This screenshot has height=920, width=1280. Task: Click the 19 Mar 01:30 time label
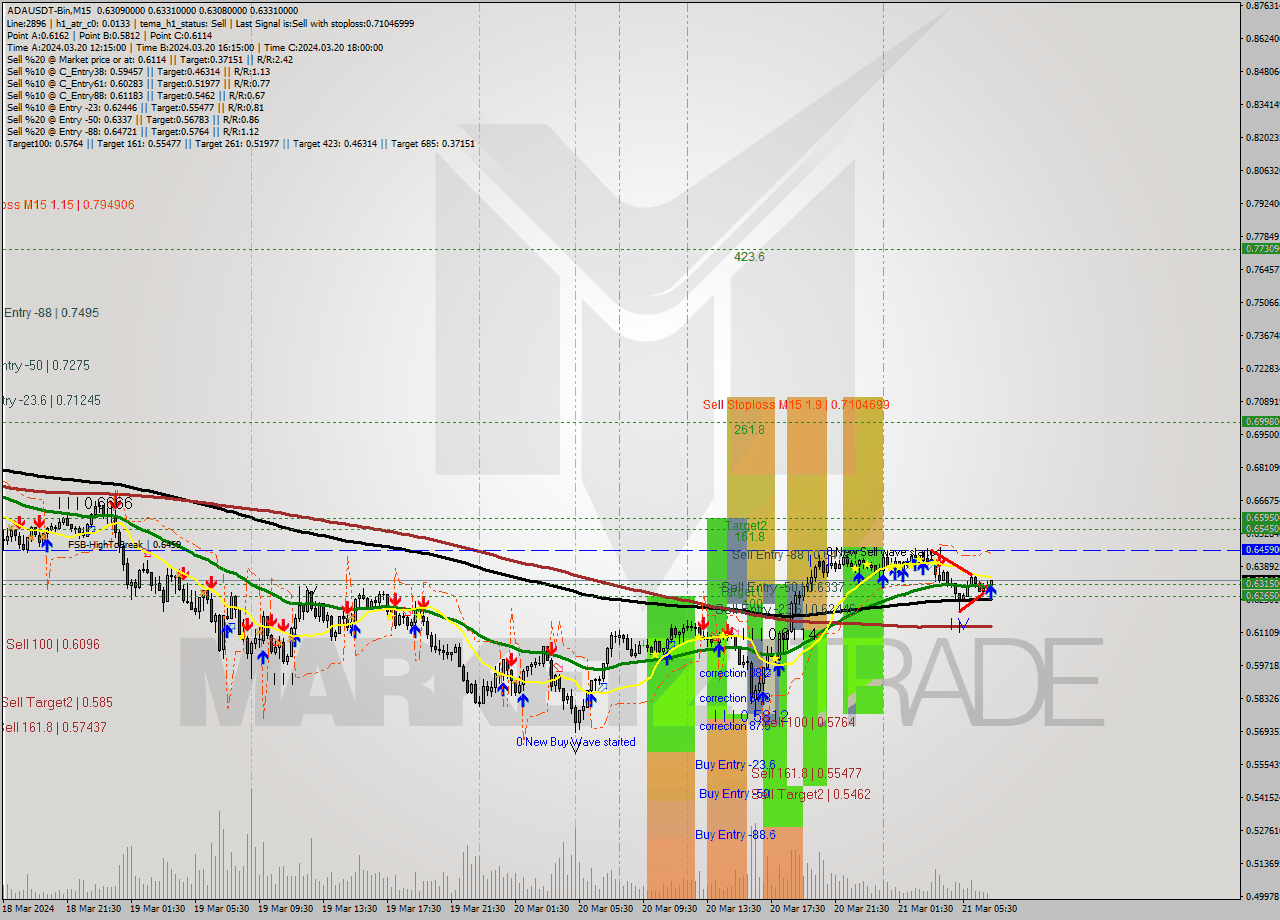[159, 909]
